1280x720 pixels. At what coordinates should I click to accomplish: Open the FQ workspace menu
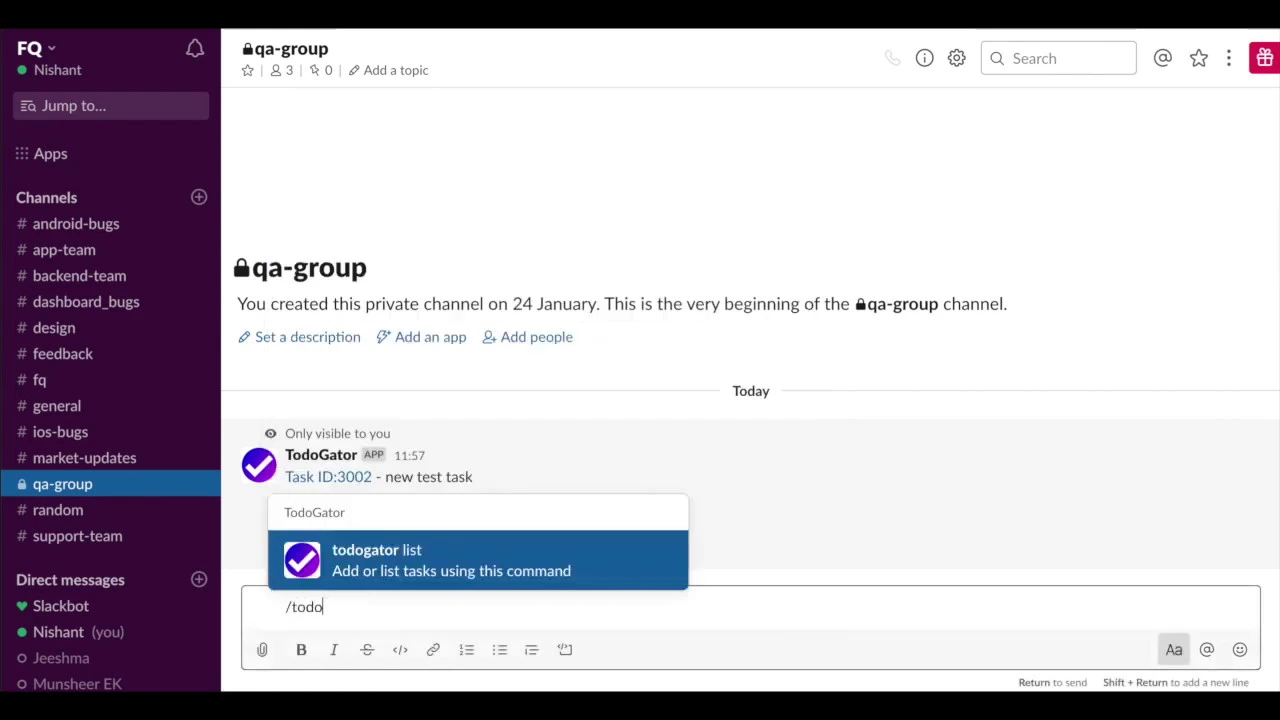36,48
